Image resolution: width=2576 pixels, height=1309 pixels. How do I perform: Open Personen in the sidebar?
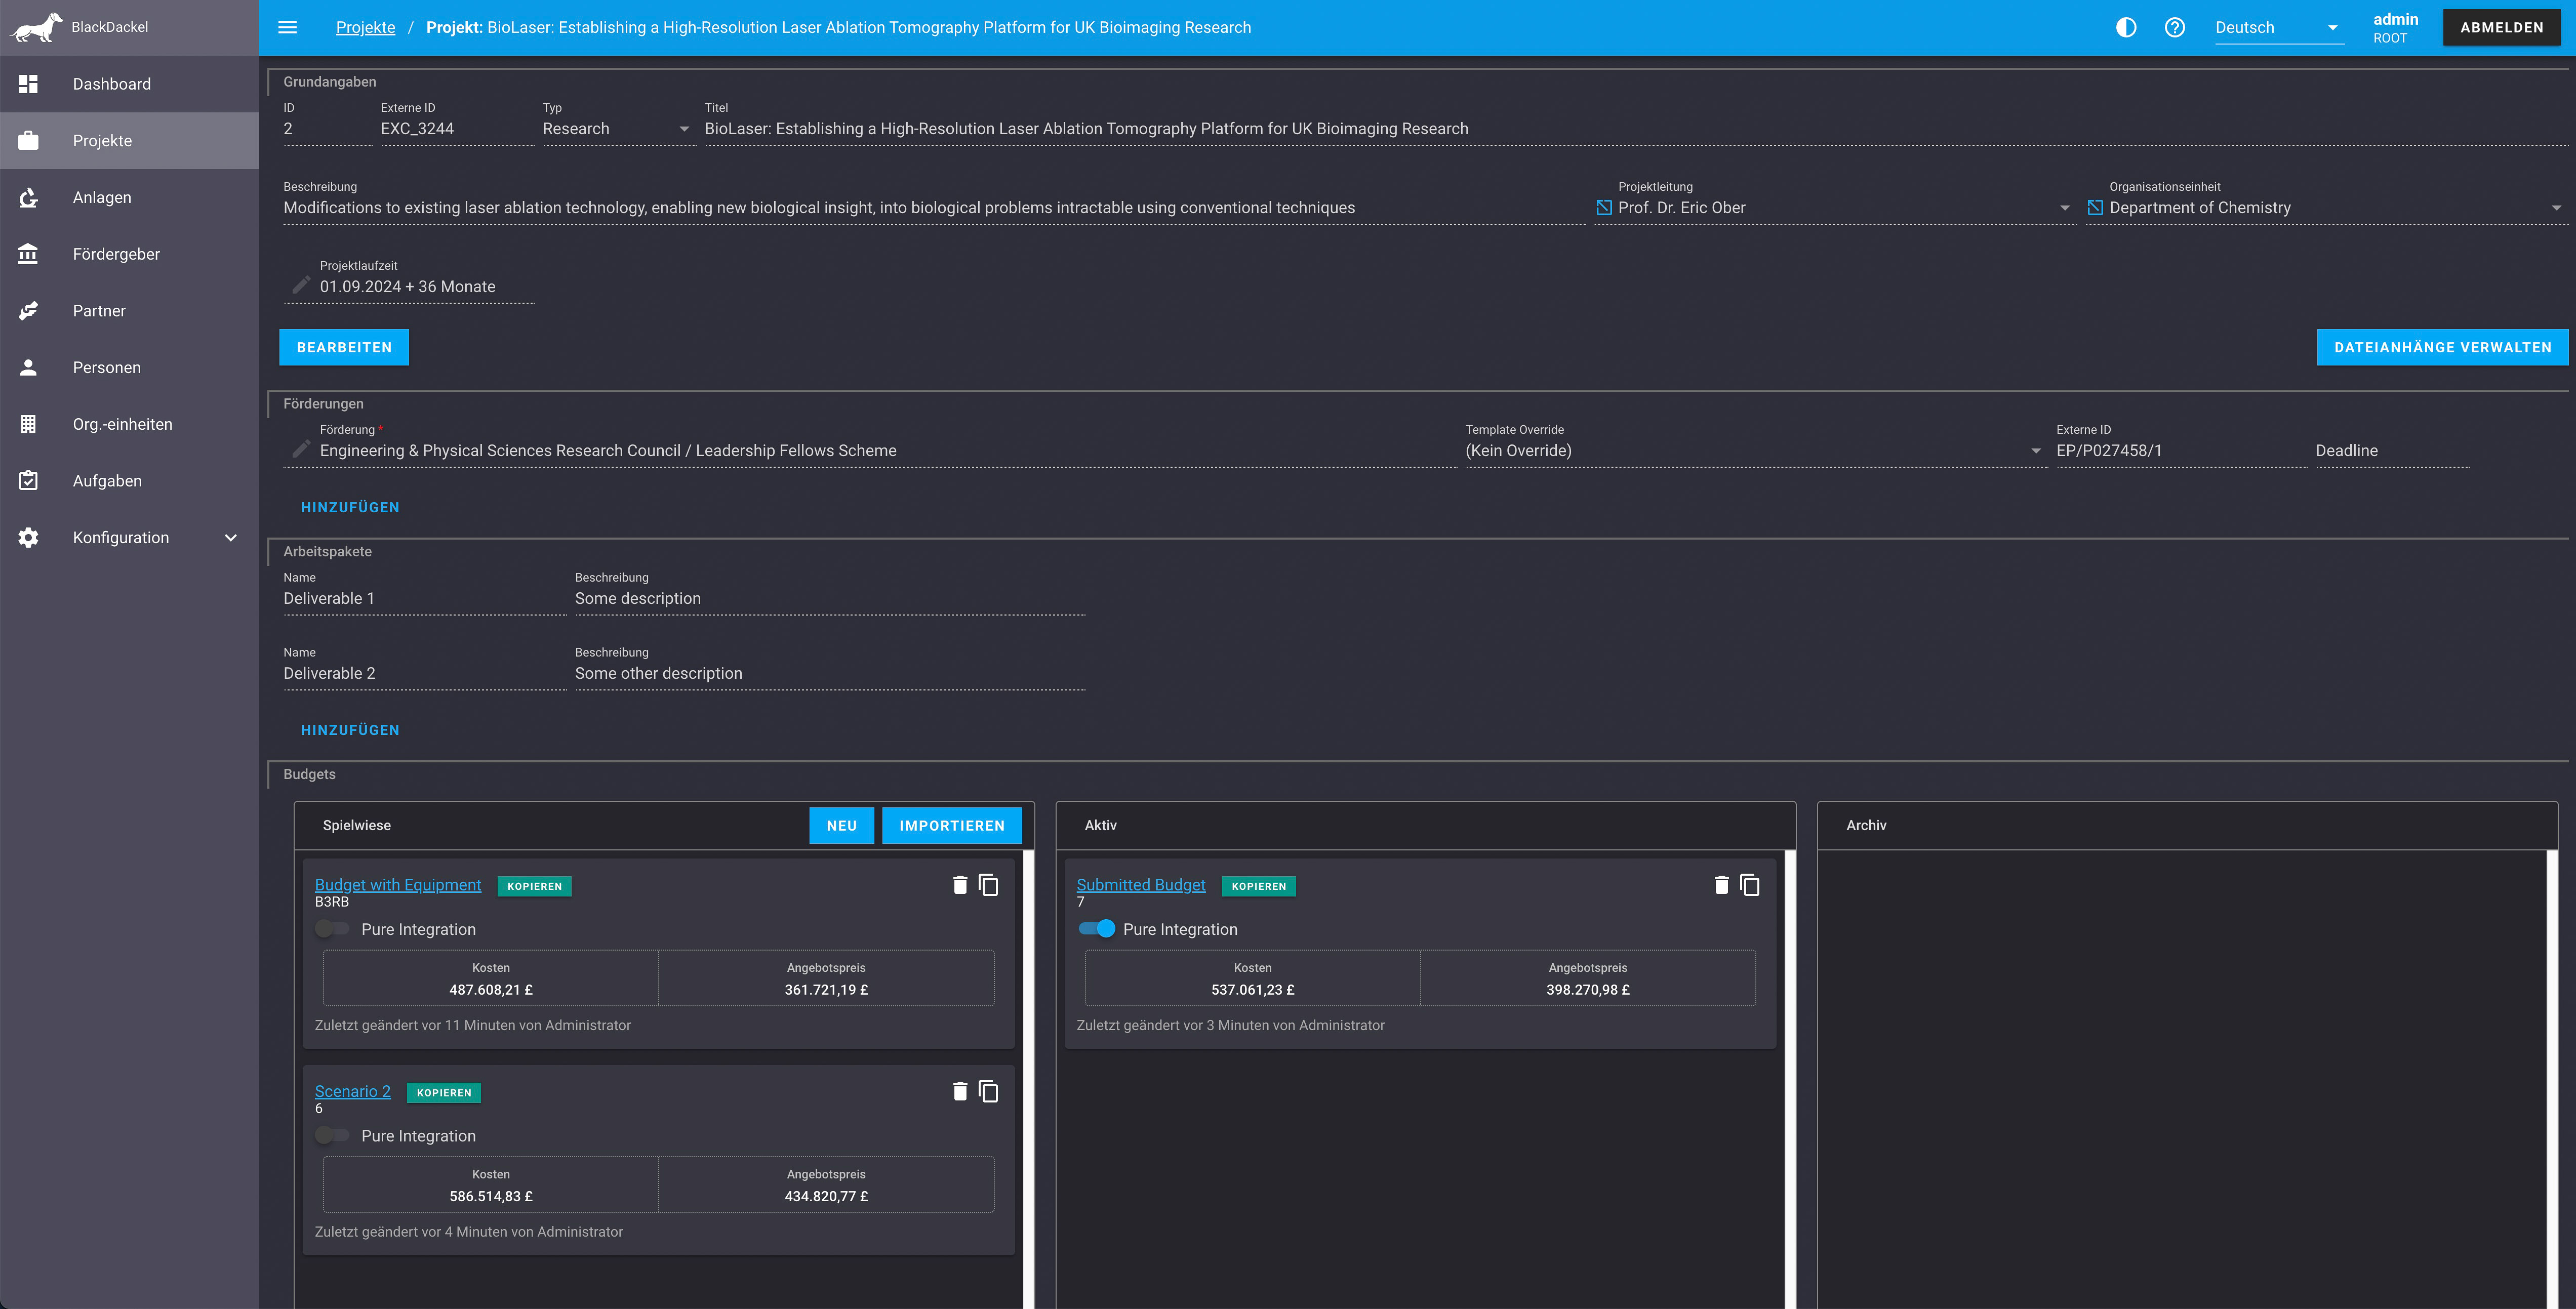(129, 367)
